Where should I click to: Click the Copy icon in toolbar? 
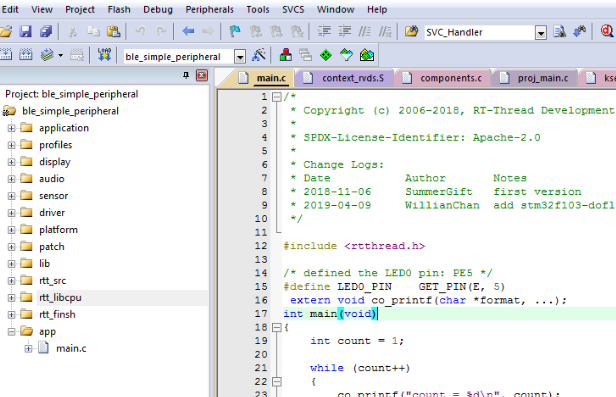[x=93, y=31]
